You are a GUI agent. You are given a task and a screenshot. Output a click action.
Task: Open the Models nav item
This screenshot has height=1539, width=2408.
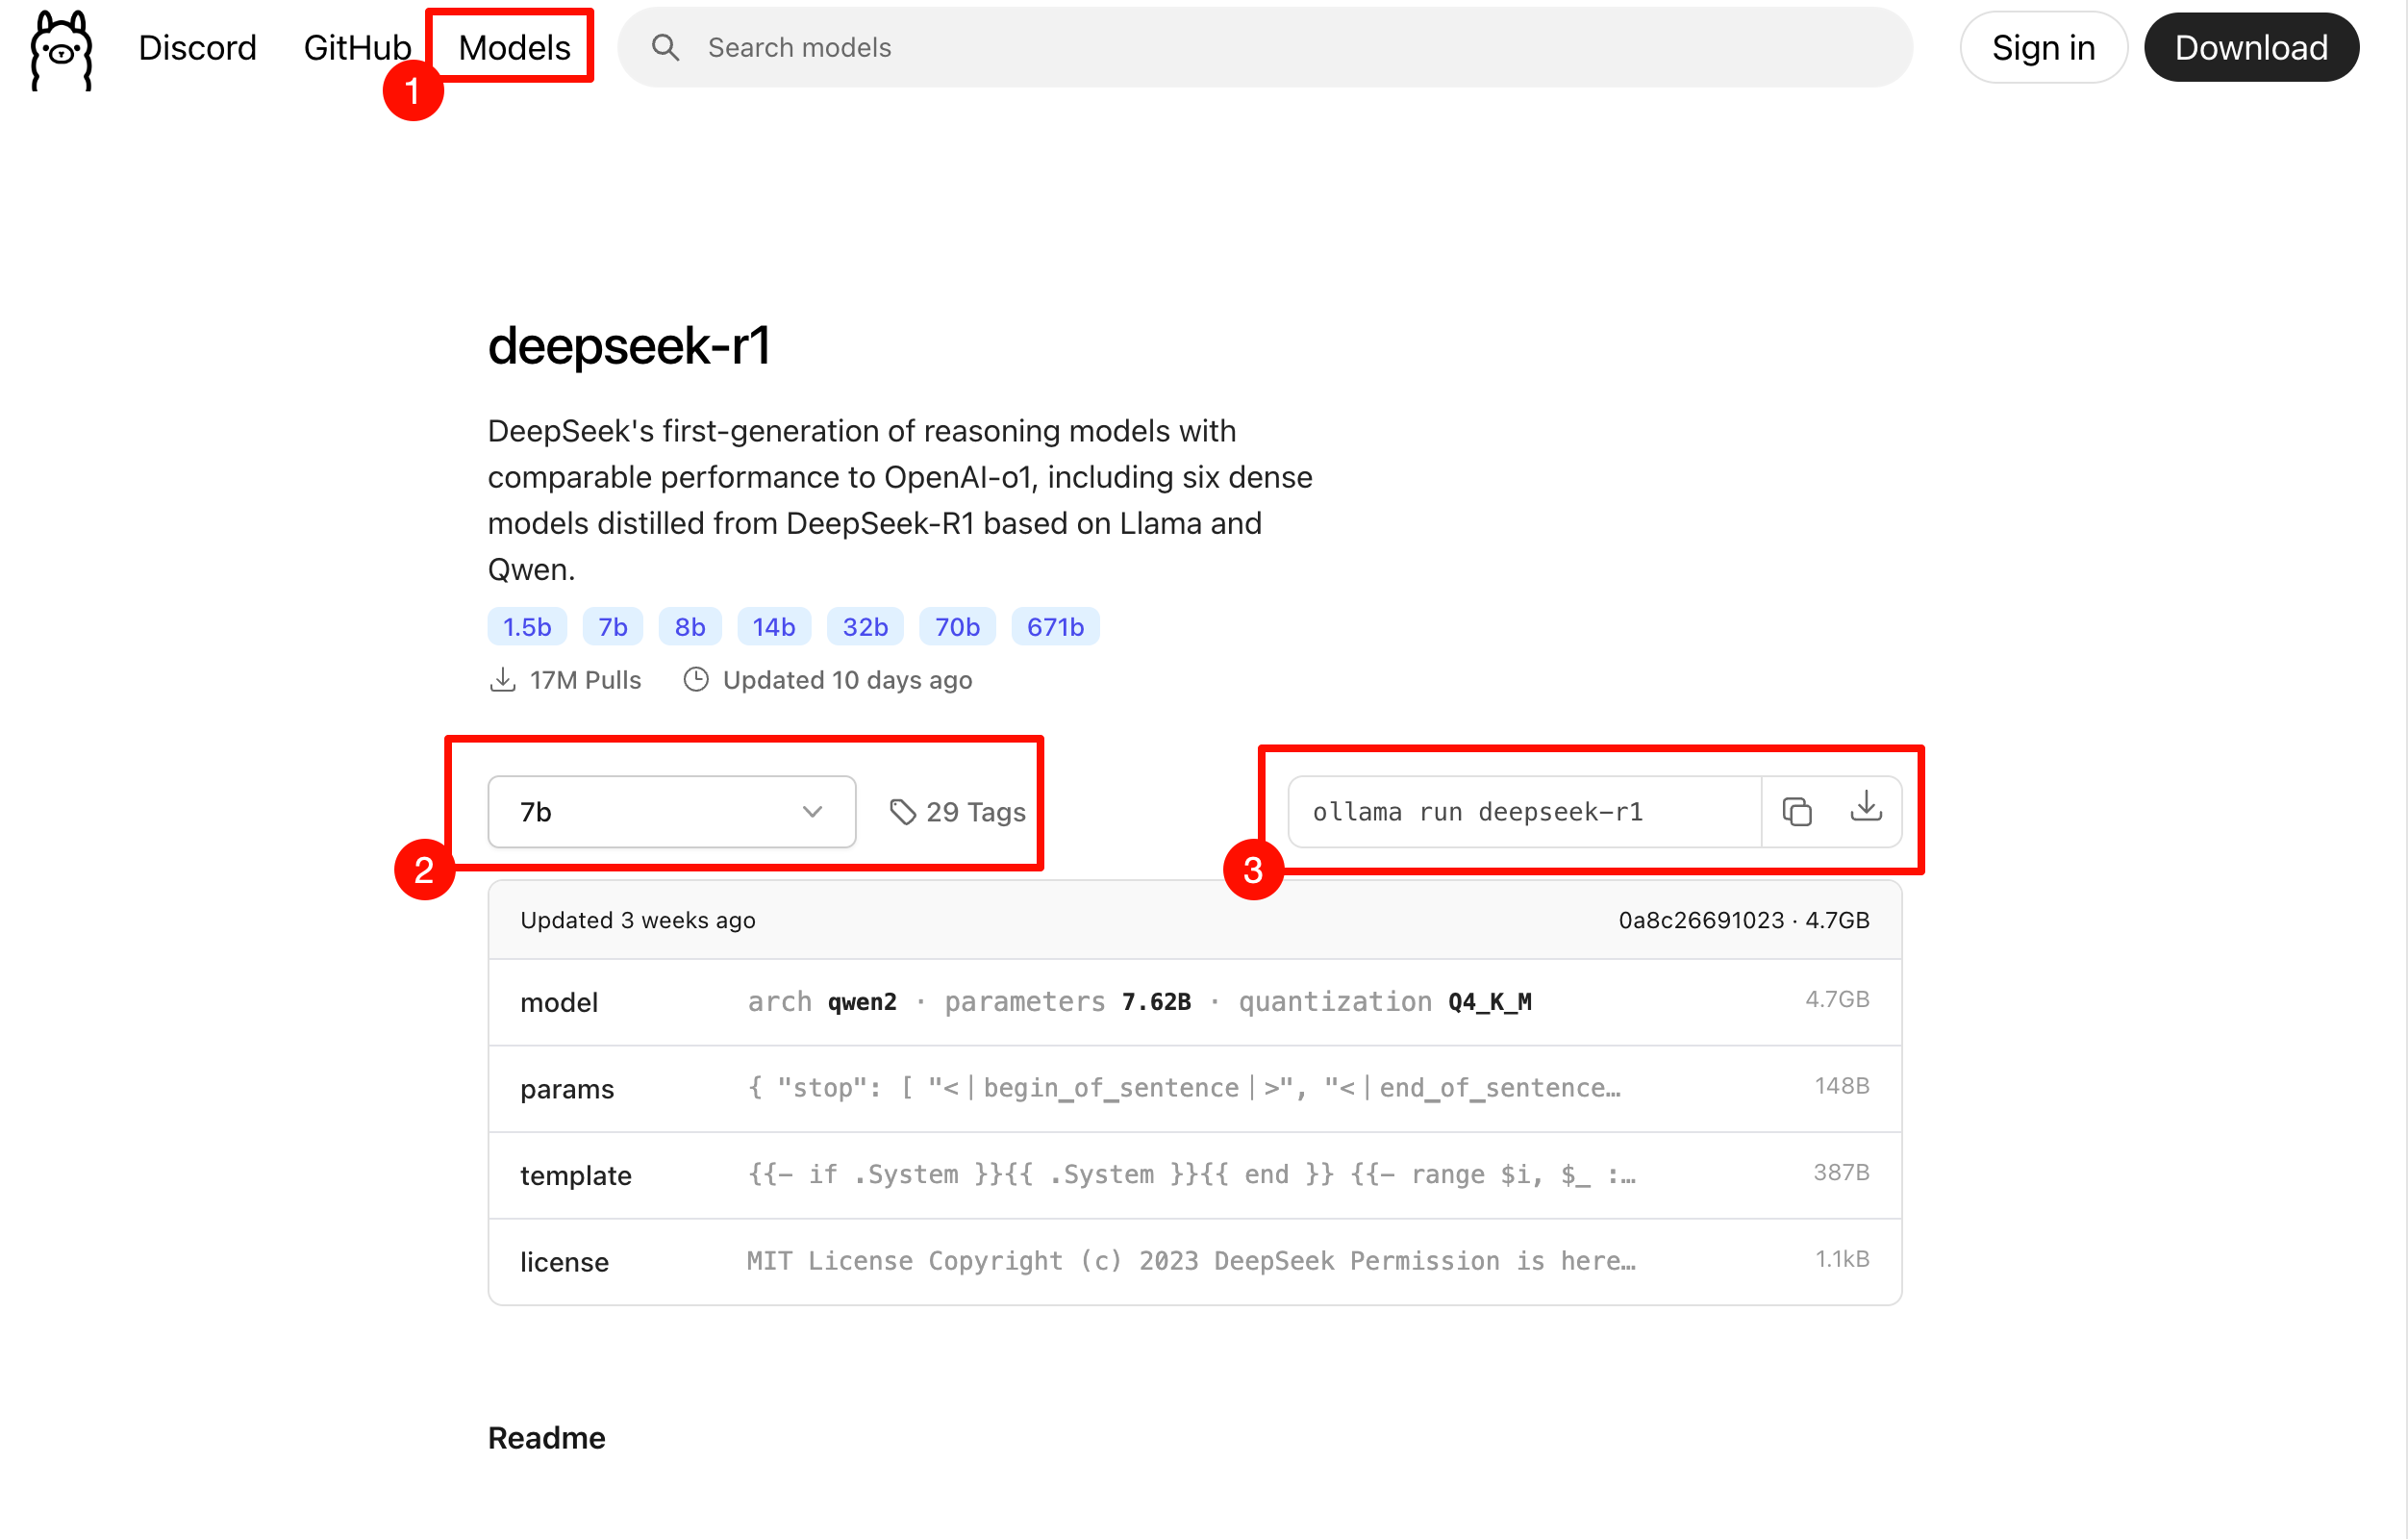click(x=514, y=47)
